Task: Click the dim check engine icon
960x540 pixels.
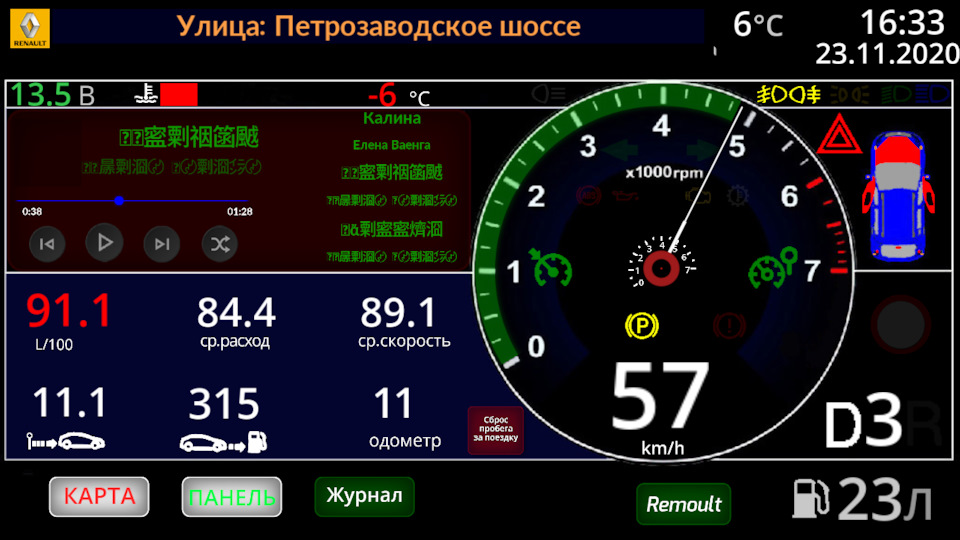Action: coord(698,196)
